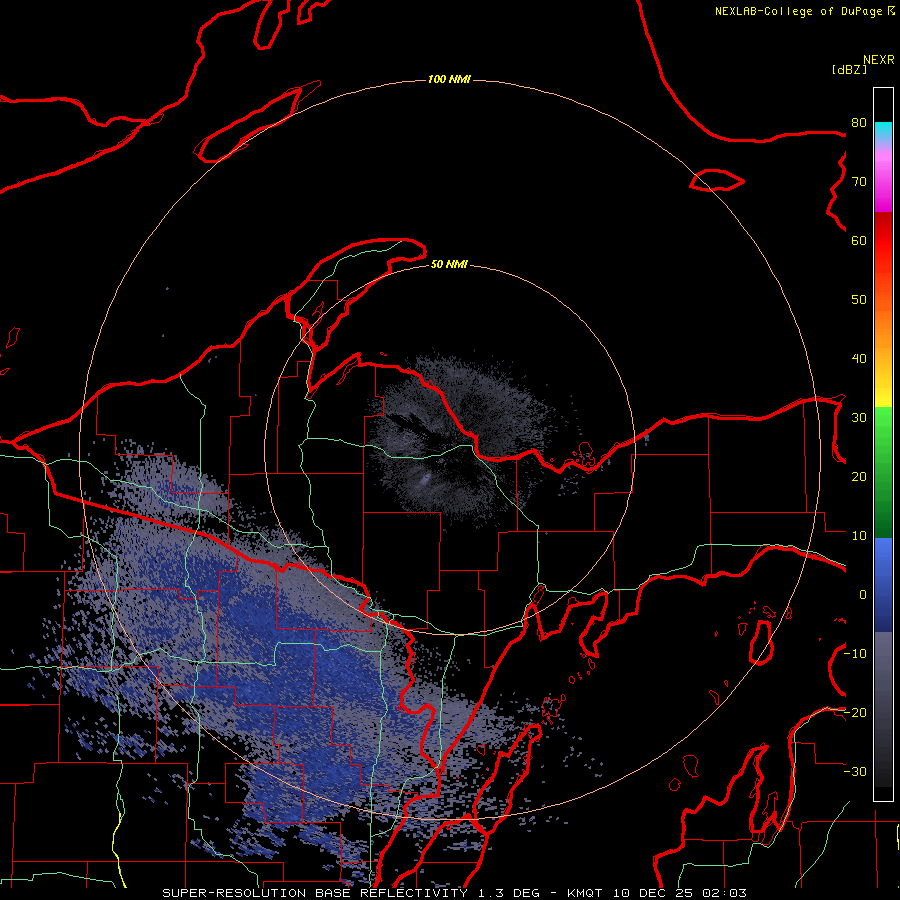Click the 1.3 DEG elevation text

tap(509, 893)
